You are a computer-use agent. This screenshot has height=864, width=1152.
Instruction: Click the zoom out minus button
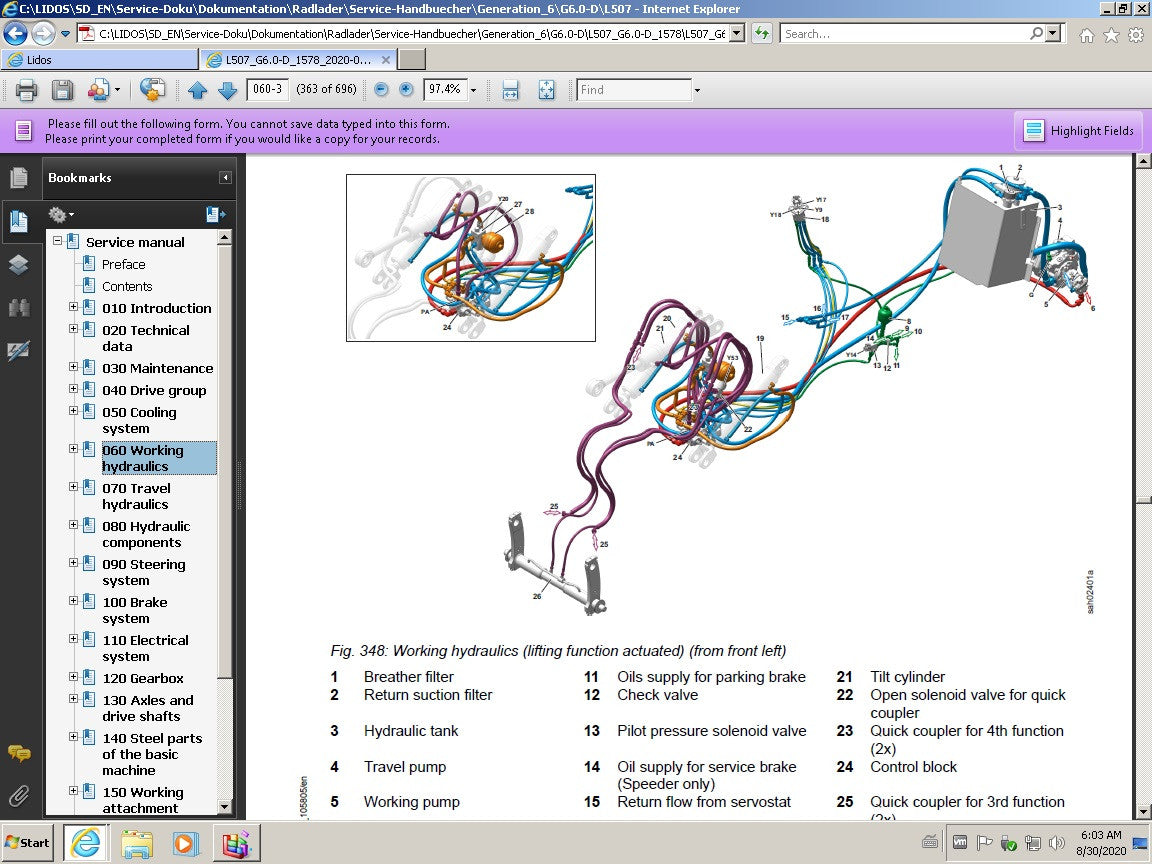(381, 89)
